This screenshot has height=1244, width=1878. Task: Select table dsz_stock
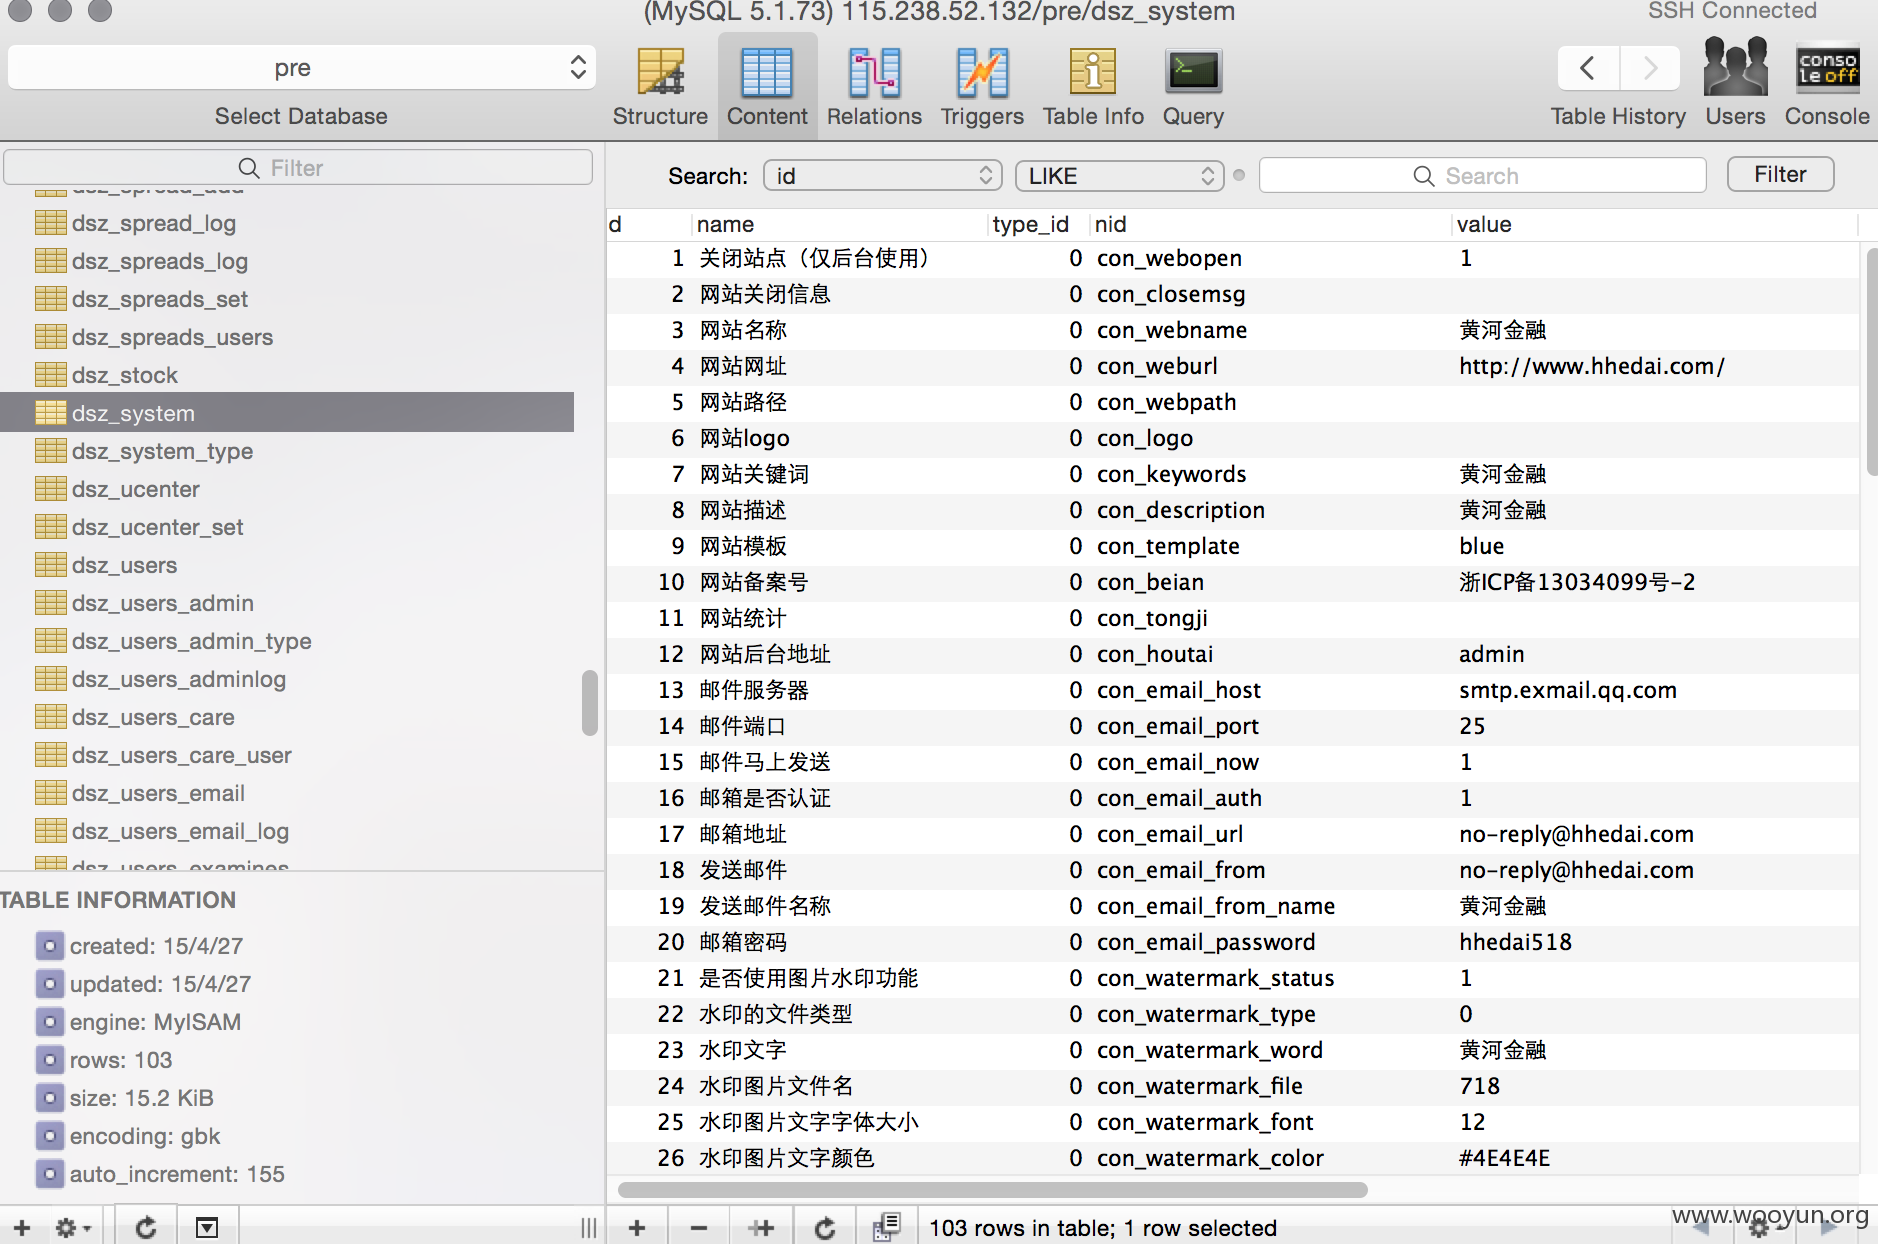[124, 375]
